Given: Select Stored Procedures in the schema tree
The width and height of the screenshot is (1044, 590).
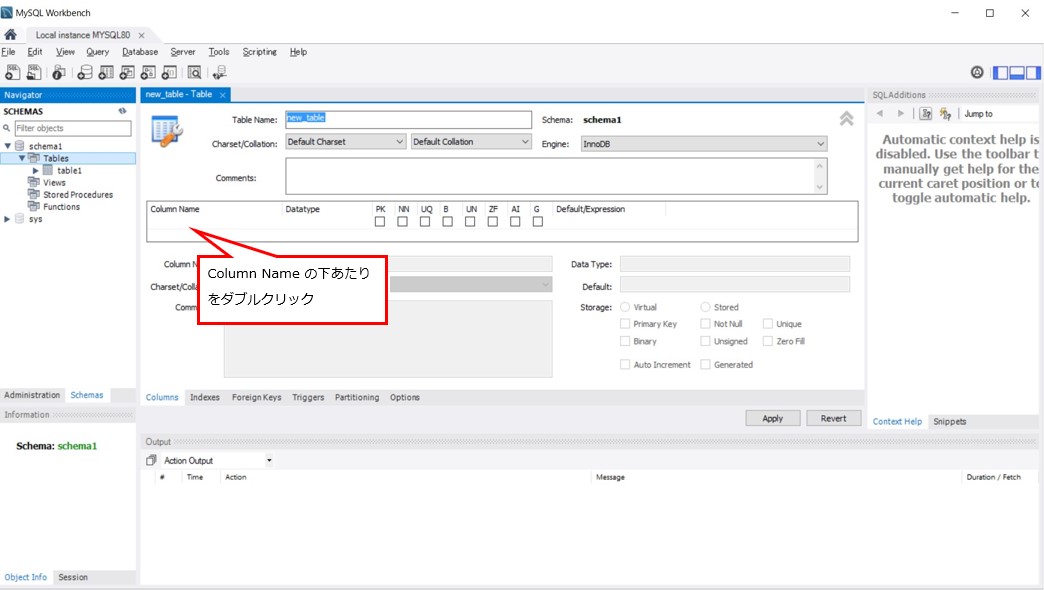Looking at the screenshot, I should coord(78,194).
